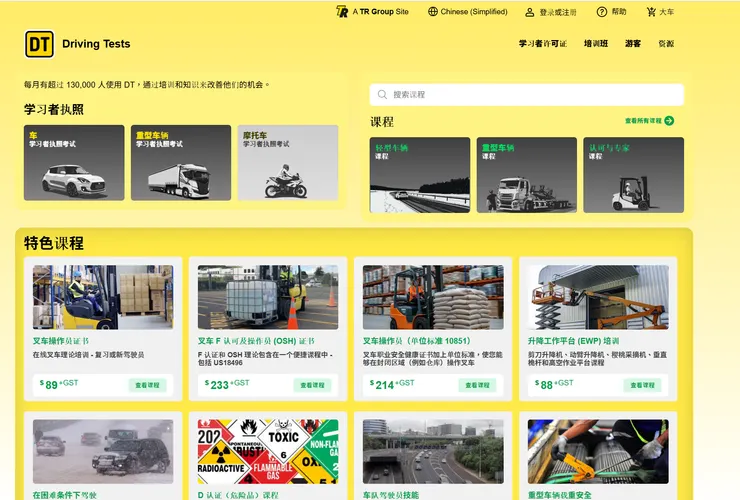Click the green arrow circle icon
The width and height of the screenshot is (740, 500).
tap(669, 121)
